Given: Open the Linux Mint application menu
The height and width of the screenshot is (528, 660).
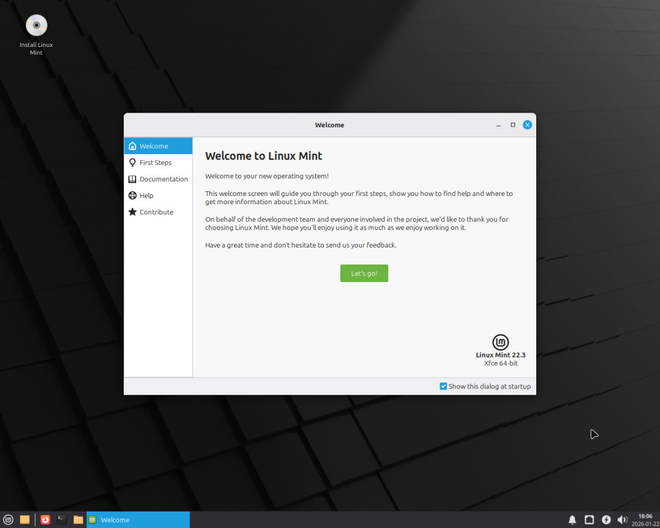Looking at the screenshot, I should point(8,520).
